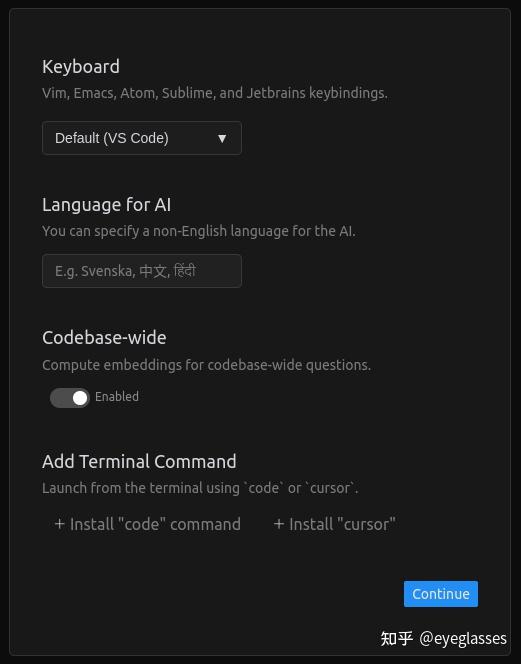Screen dimensions: 521x664
Task: Select the Keyboard section heading
Action: [81, 67]
